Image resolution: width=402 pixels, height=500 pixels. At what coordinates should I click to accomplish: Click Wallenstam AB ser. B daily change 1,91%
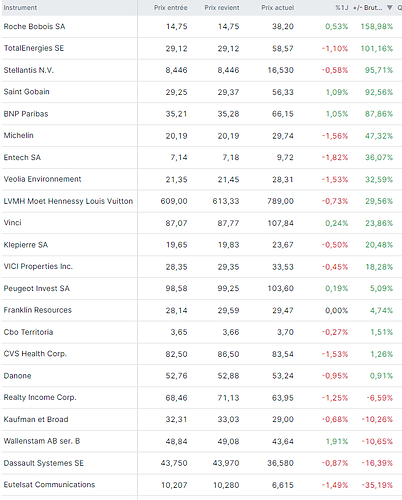[337, 441]
